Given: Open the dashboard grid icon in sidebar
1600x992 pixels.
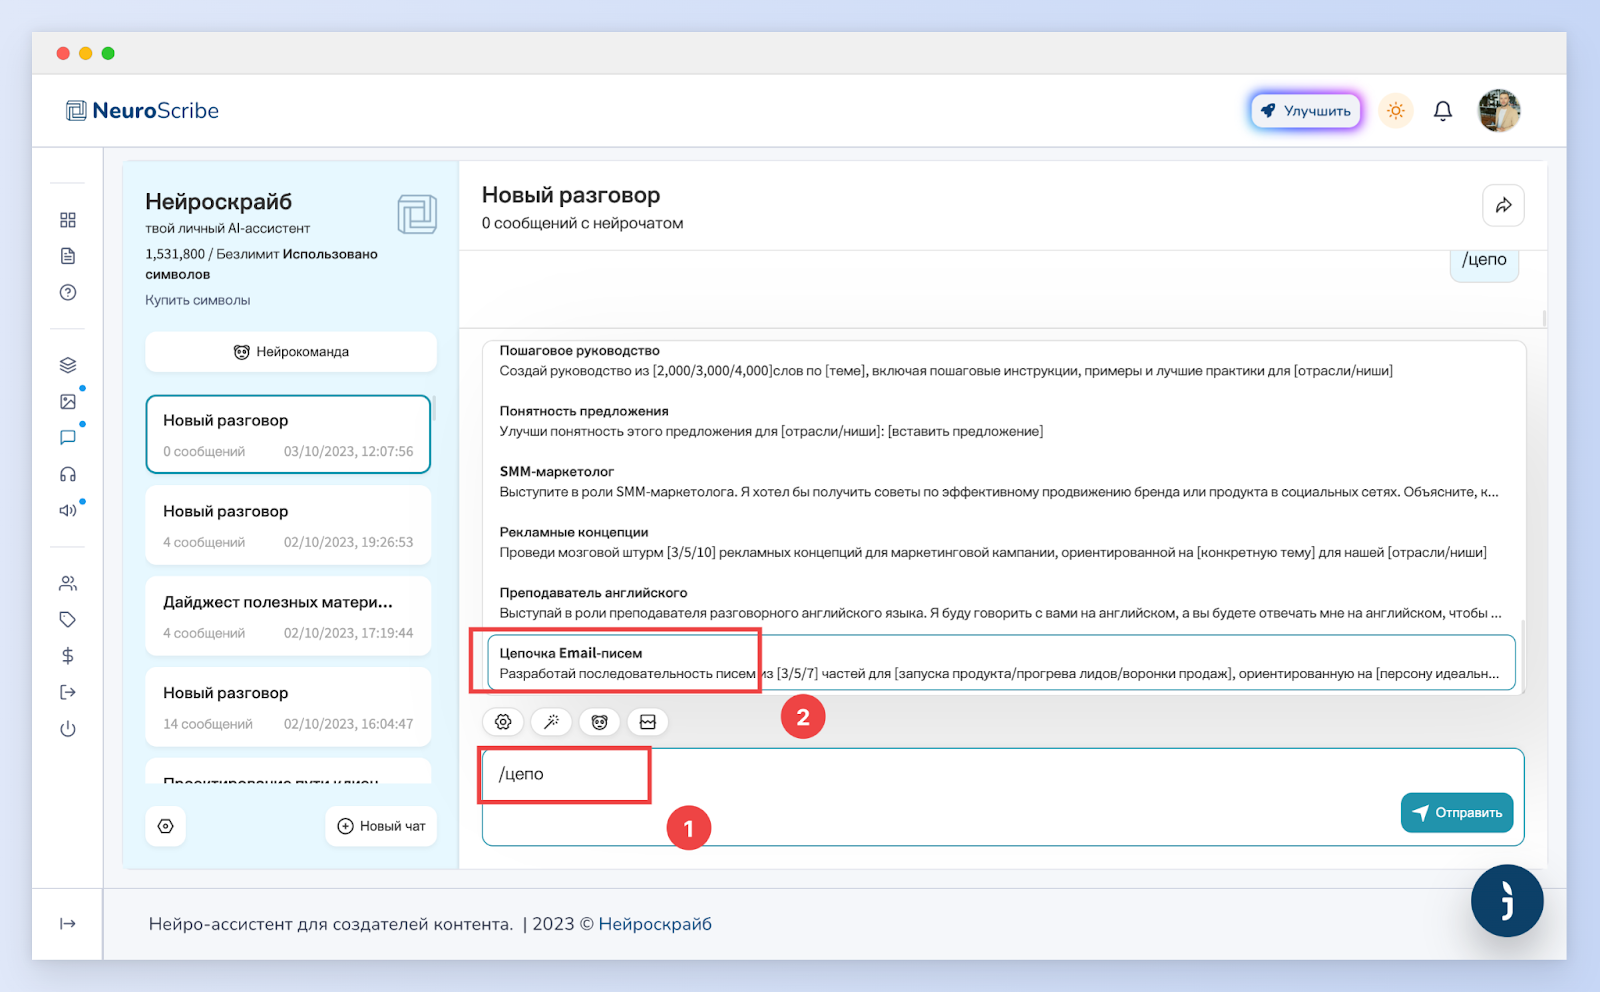Looking at the screenshot, I should point(68,220).
